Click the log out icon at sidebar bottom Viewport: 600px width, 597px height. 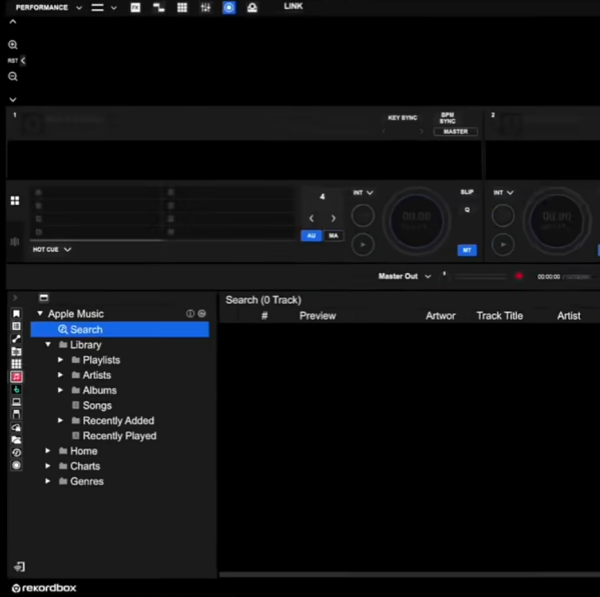pos(19,567)
